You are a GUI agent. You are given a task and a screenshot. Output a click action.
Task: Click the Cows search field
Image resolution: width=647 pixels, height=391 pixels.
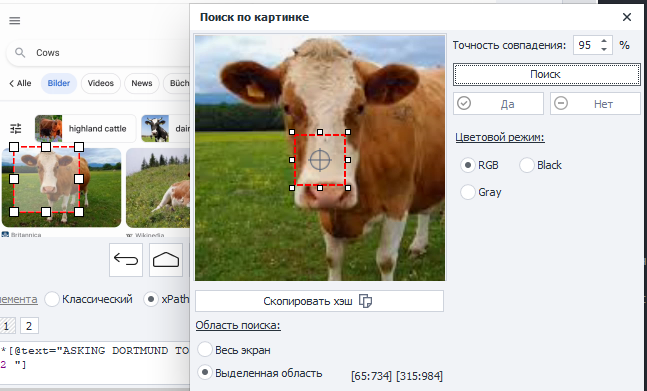98,53
